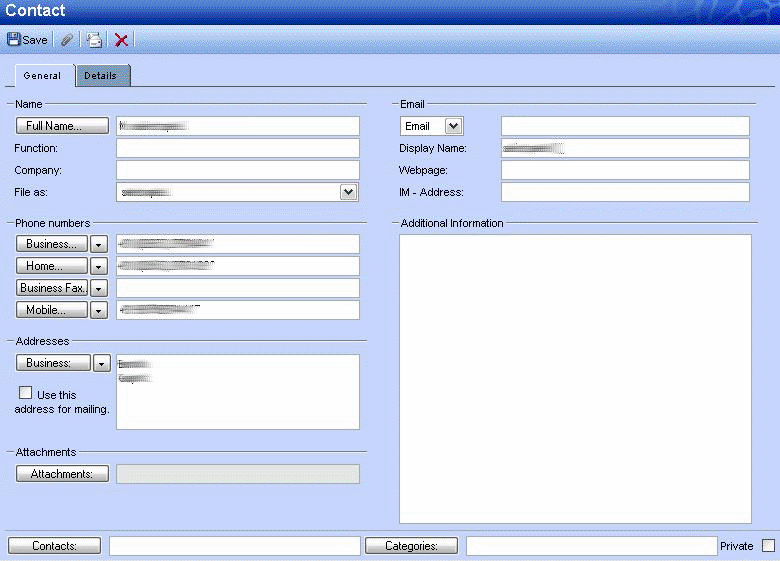Open the Business phone type arrow
780x561 pixels.
(x=98, y=244)
